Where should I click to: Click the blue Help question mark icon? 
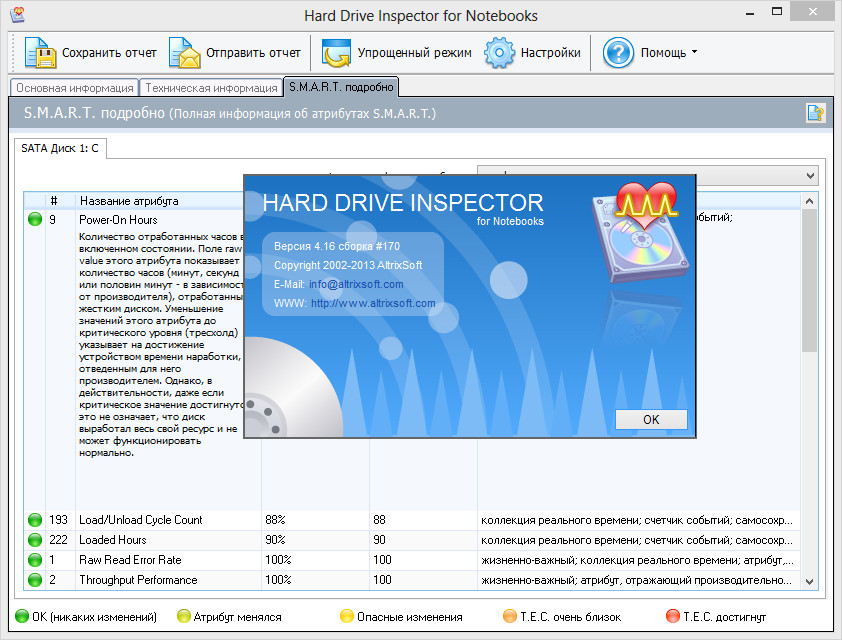(x=619, y=52)
